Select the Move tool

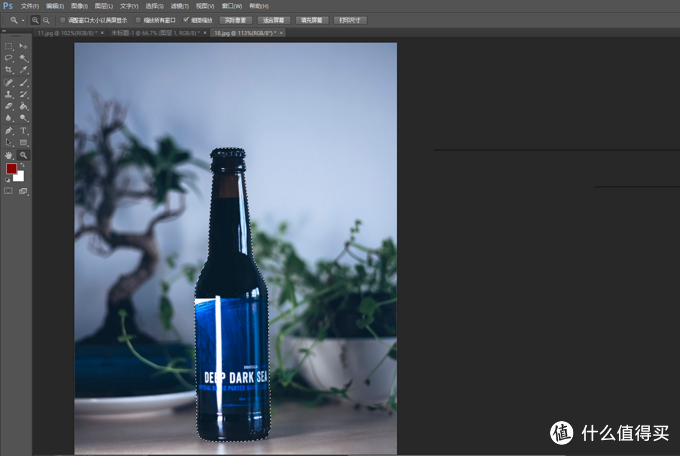(23, 46)
